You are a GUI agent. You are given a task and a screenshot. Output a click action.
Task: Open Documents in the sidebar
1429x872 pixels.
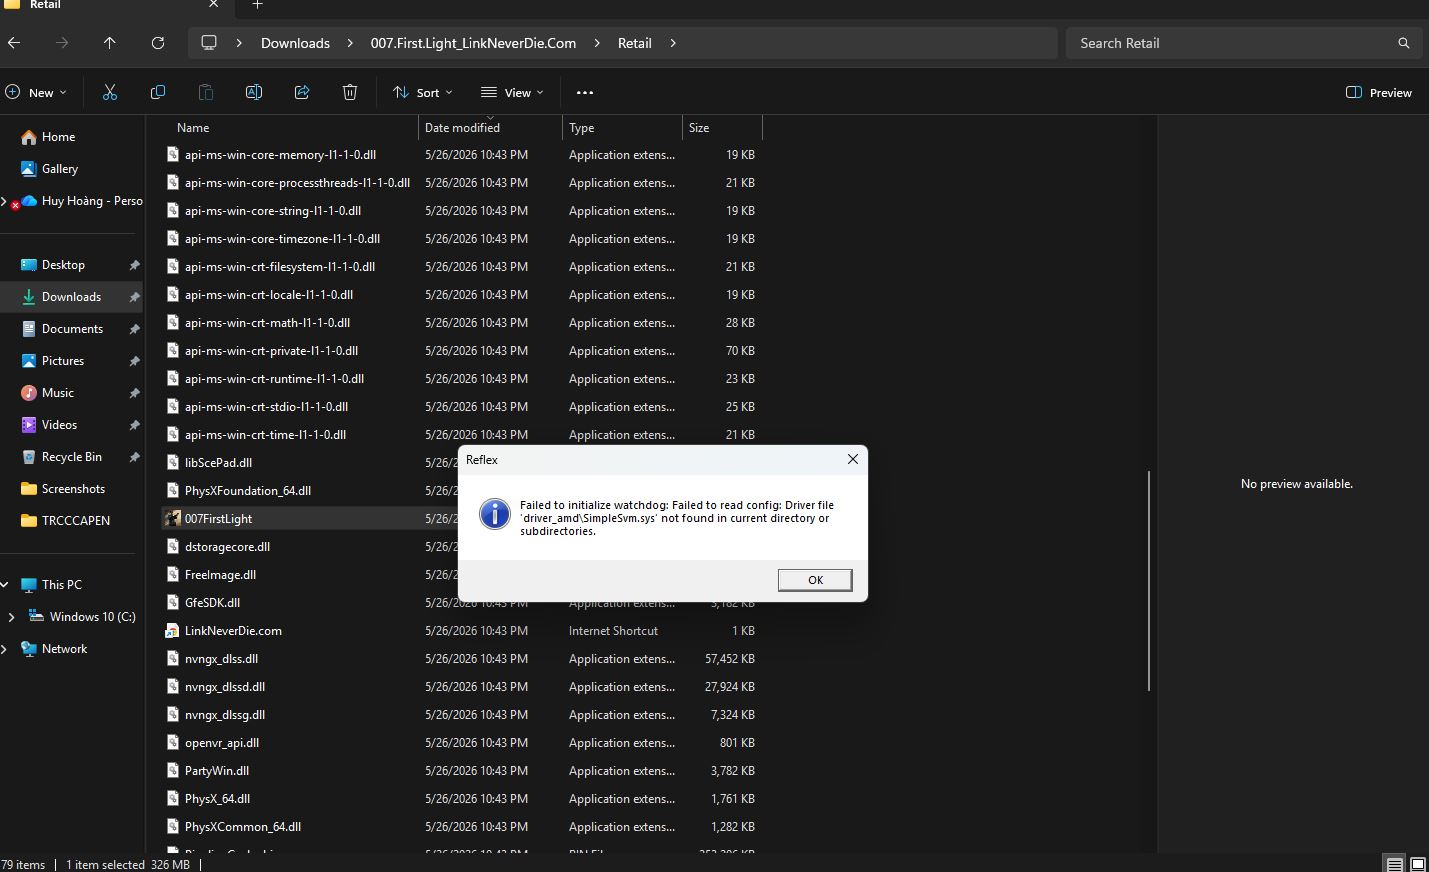click(x=72, y=329)
